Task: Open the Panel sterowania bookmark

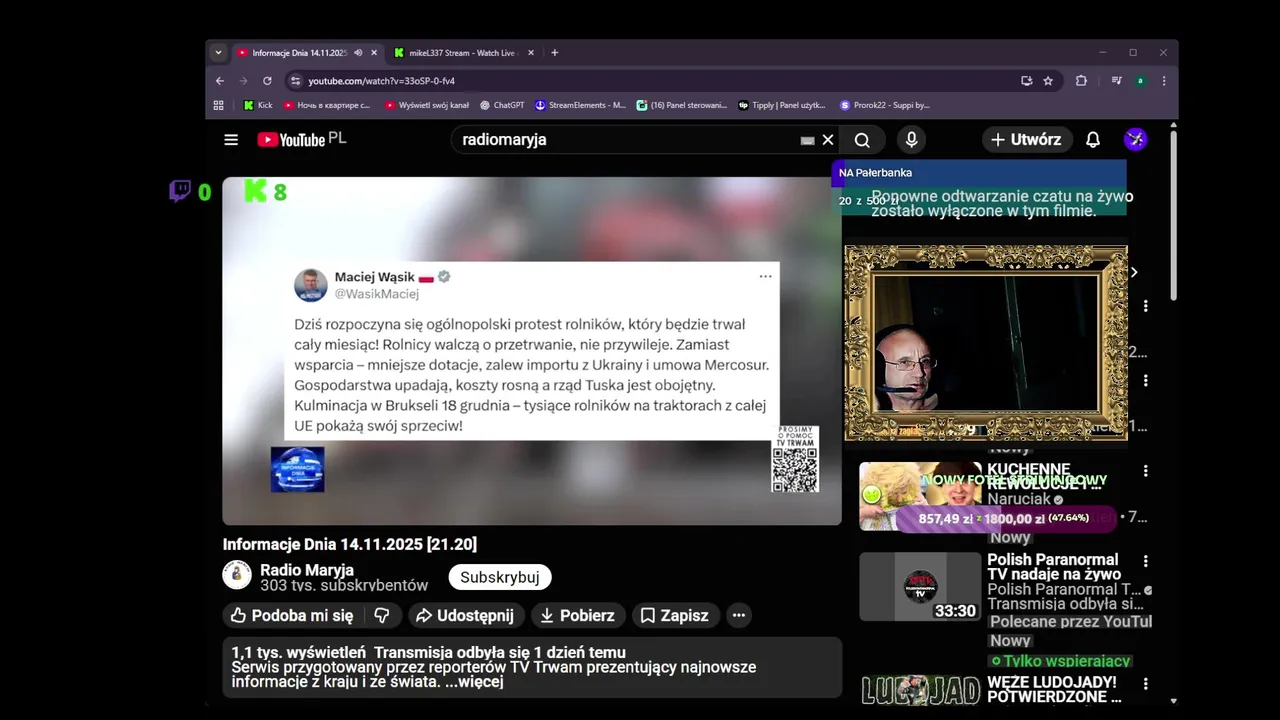Action: [x=682, y=105]
